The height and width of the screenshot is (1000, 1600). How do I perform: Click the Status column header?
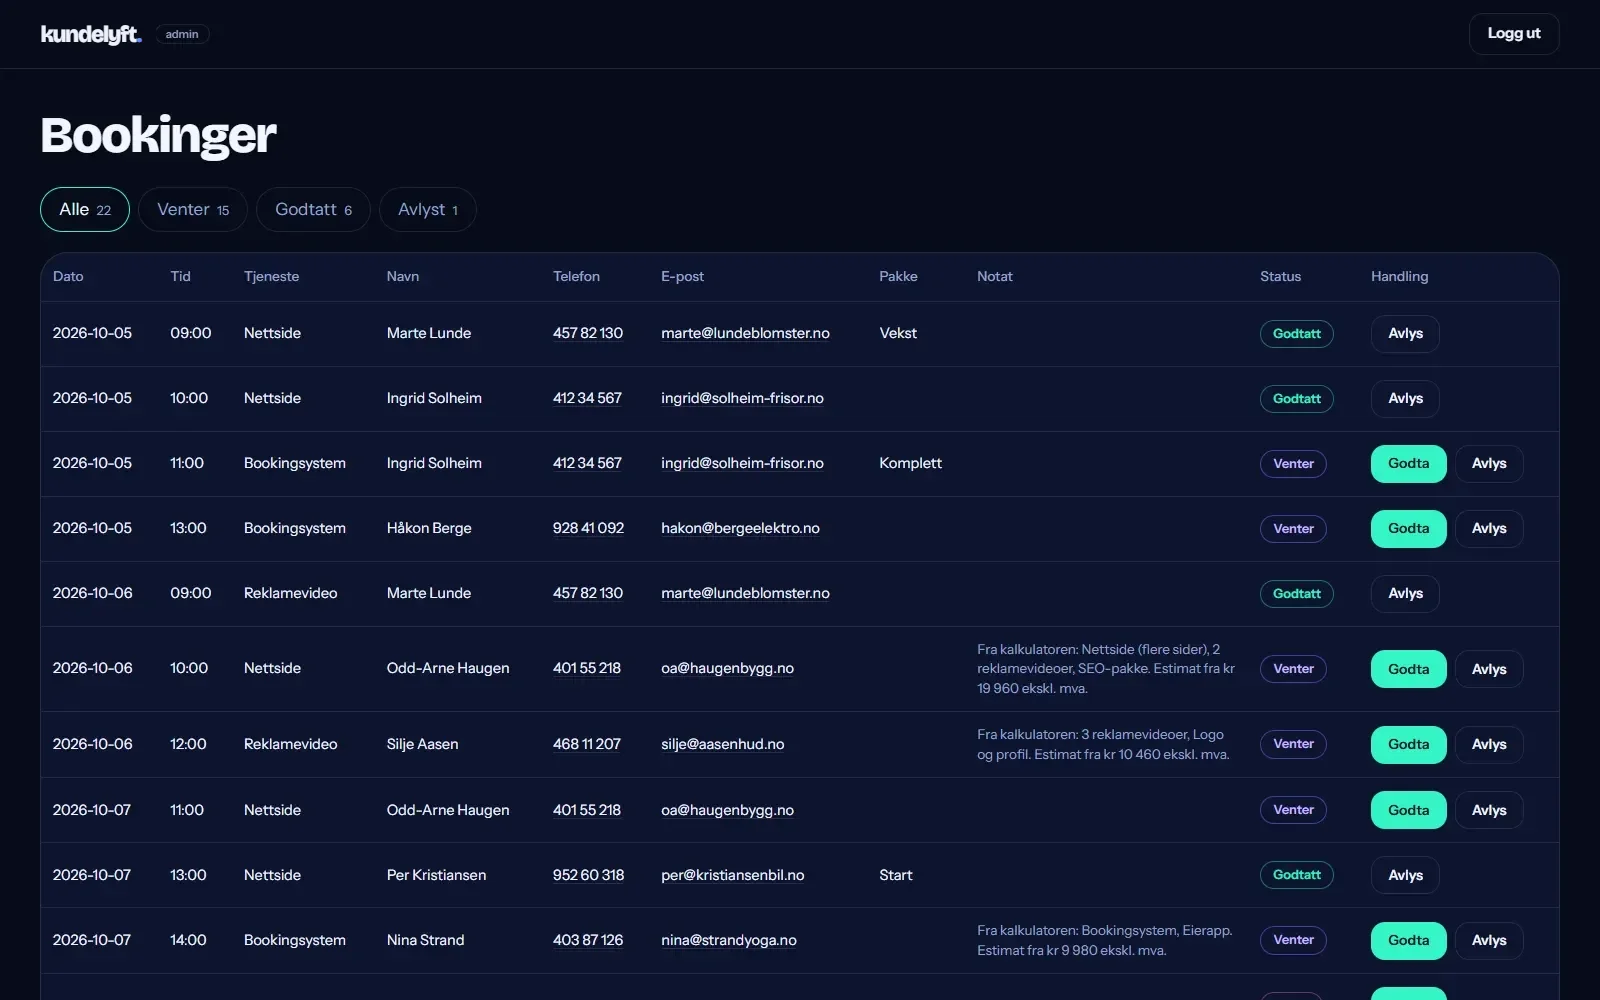(x=1280, y=276)
